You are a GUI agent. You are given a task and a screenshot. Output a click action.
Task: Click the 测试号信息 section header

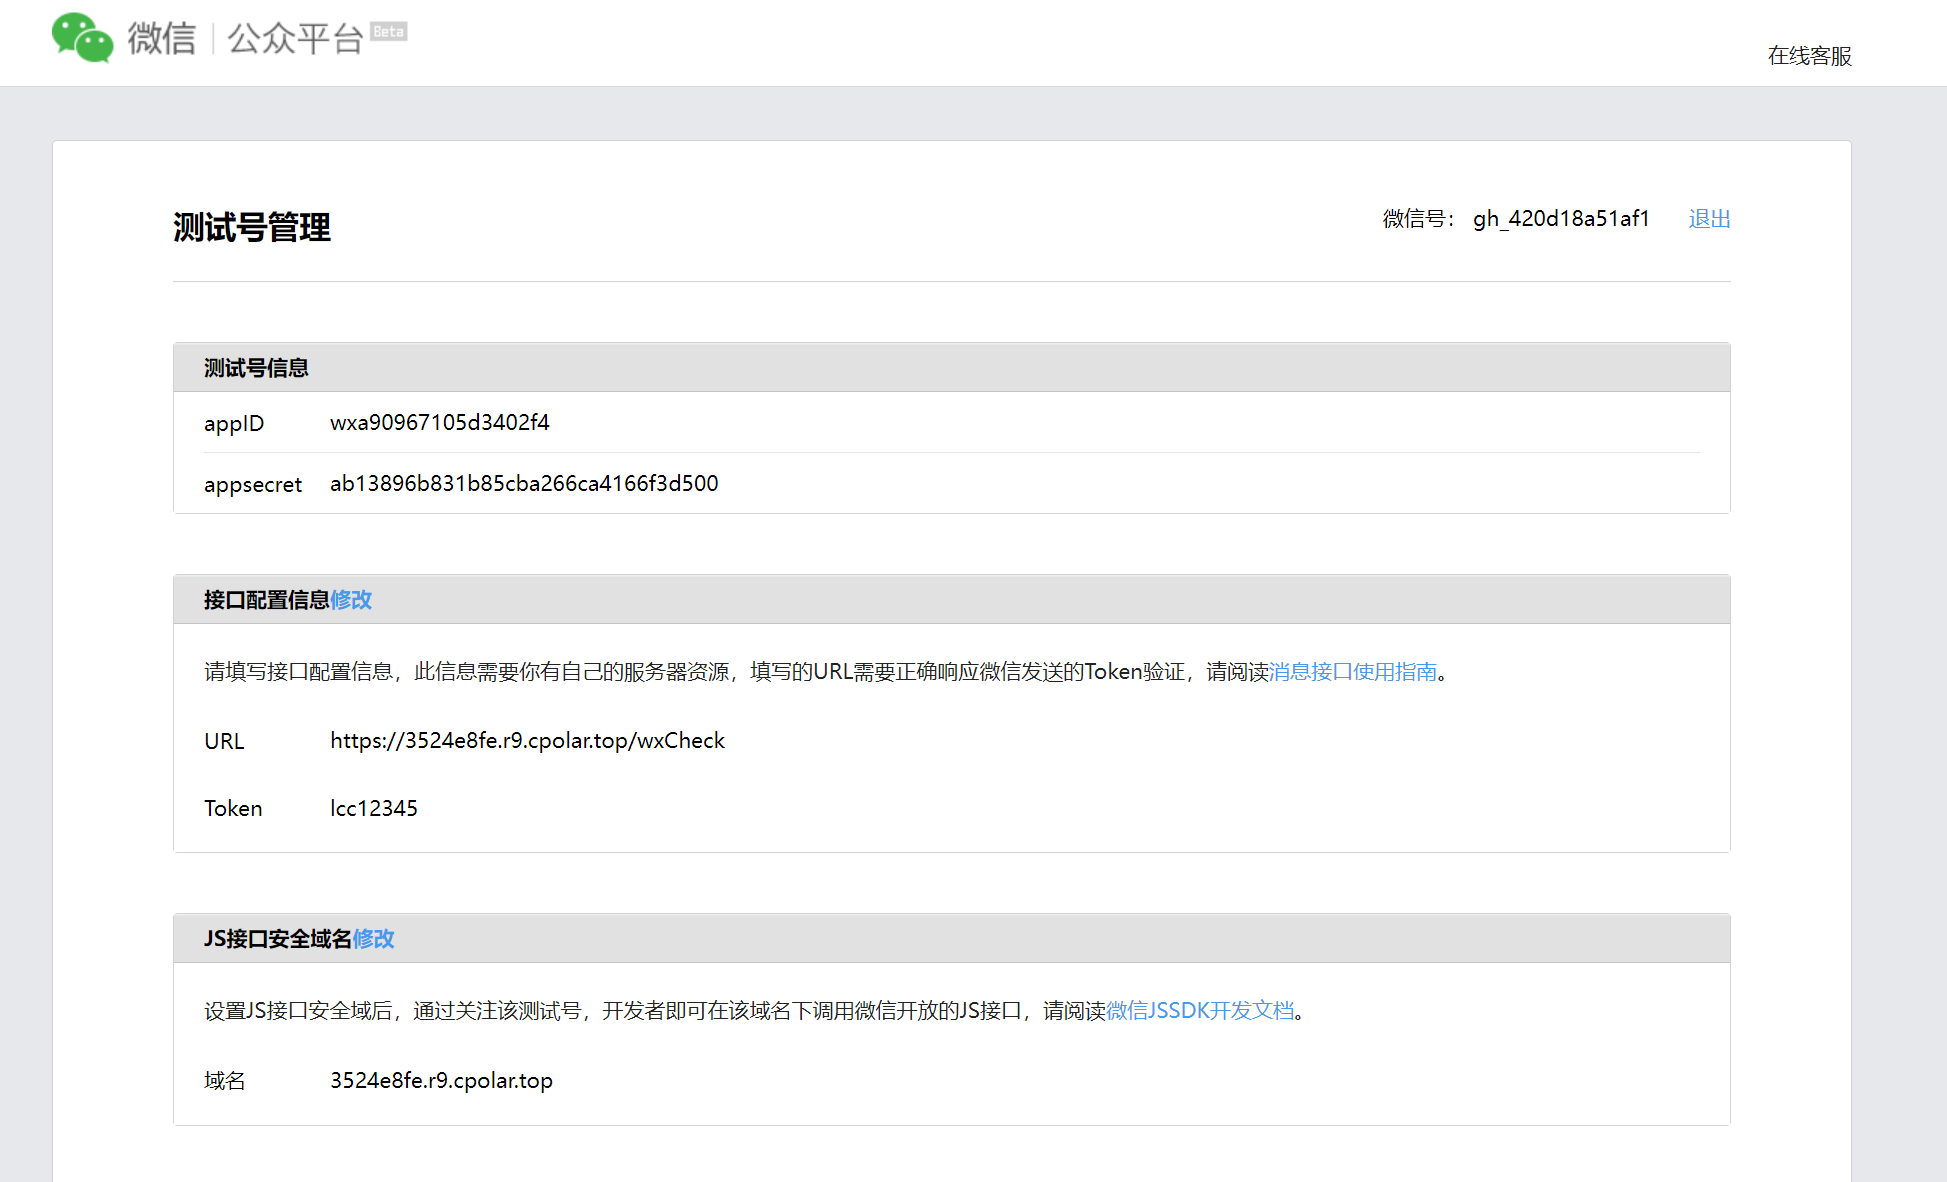[x=256, y=368]
